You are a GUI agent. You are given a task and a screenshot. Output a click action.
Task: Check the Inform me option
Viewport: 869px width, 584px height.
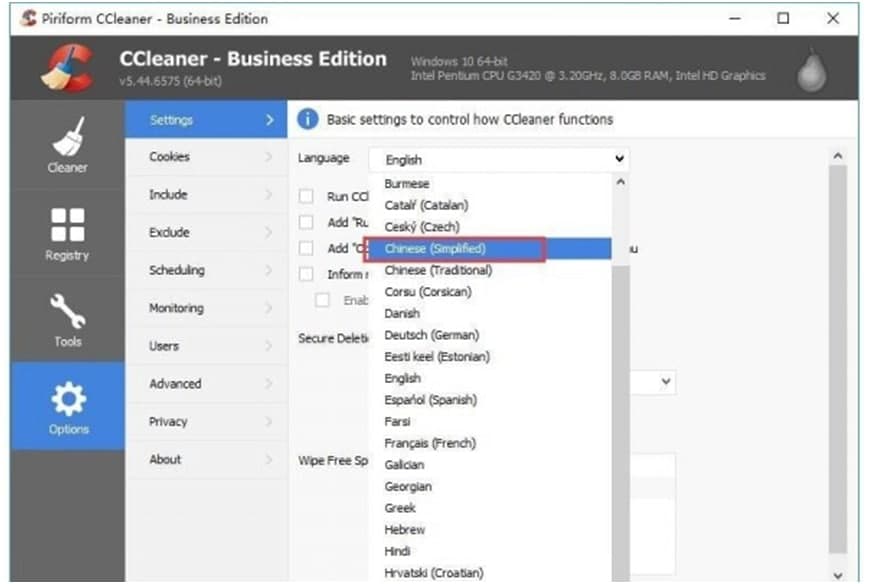[x=305, y=272]
